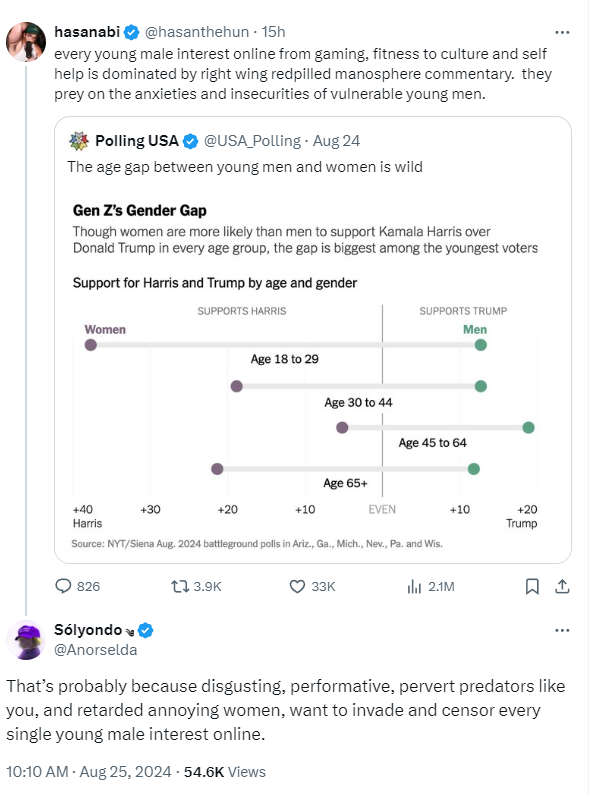This screenshot has height=797, width=602.
Task: Open the @Anorselda handle
Action: (96, 650)
